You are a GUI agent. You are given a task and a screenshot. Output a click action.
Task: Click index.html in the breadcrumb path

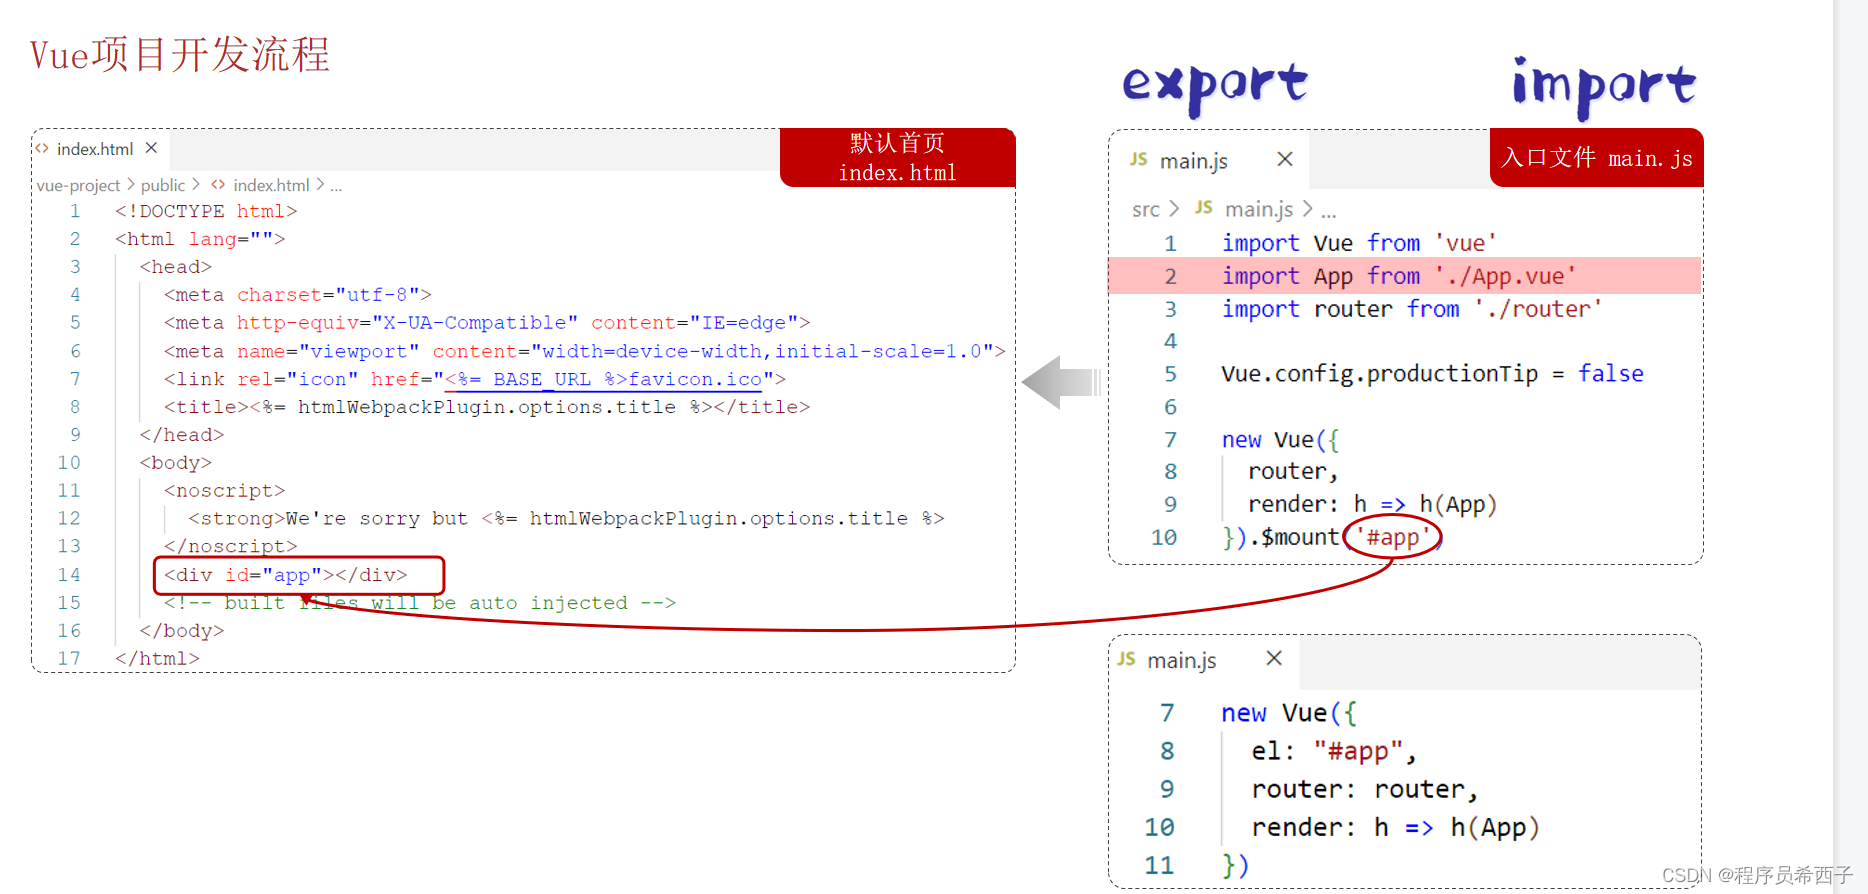pos(271,185)
